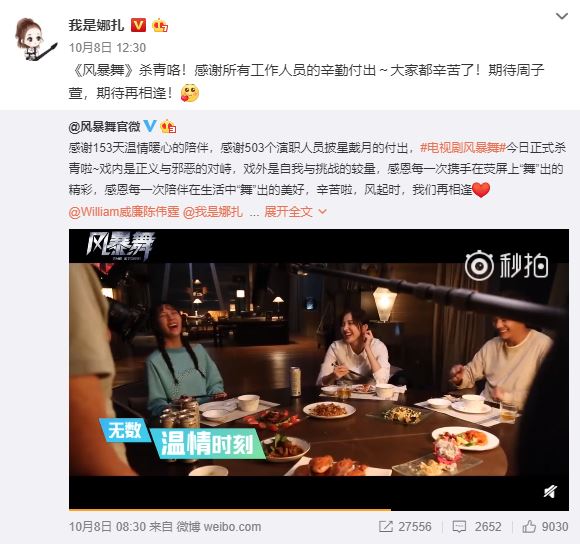The height and width of the screenshot is (552, 580).
Task: Play the 风暴舞 video thumbnail
Action: point(319,369)
